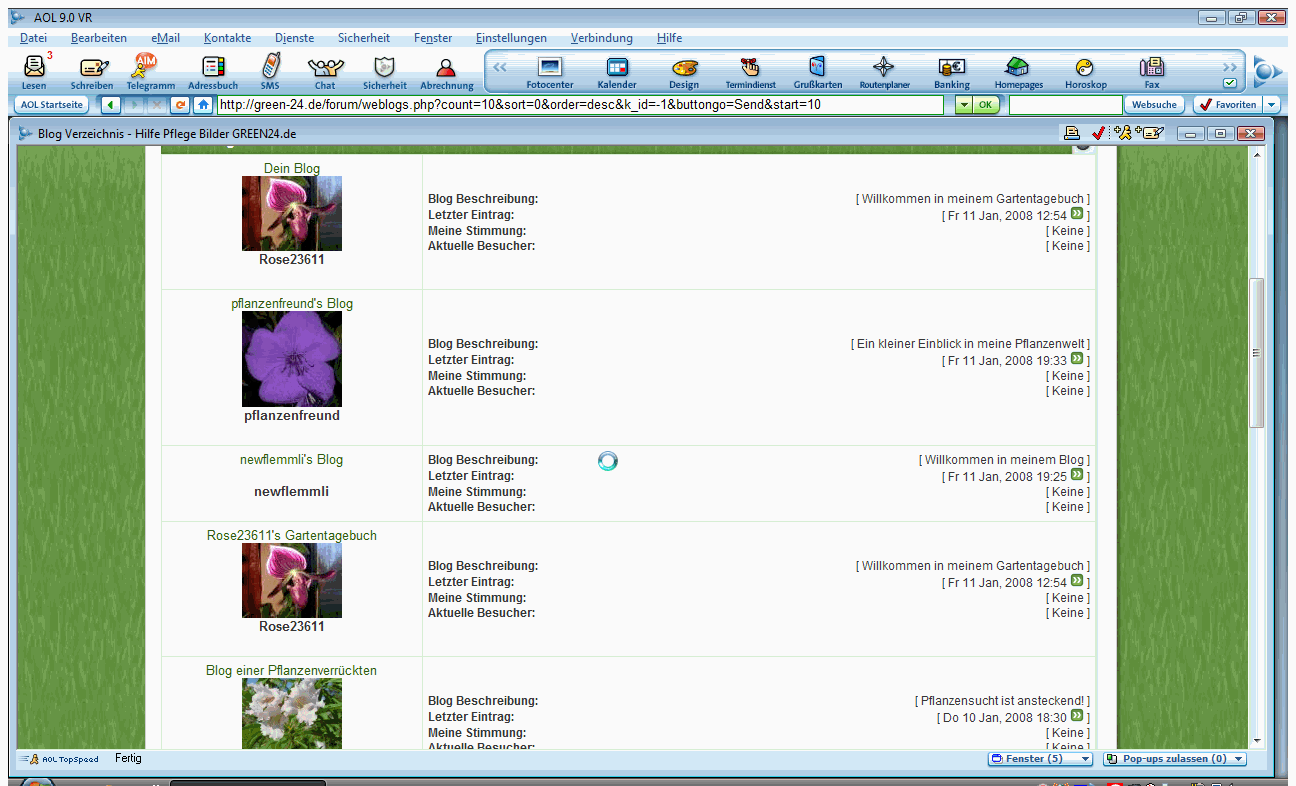
Task: Open the Dein Blog link
Action: point(292,169)
